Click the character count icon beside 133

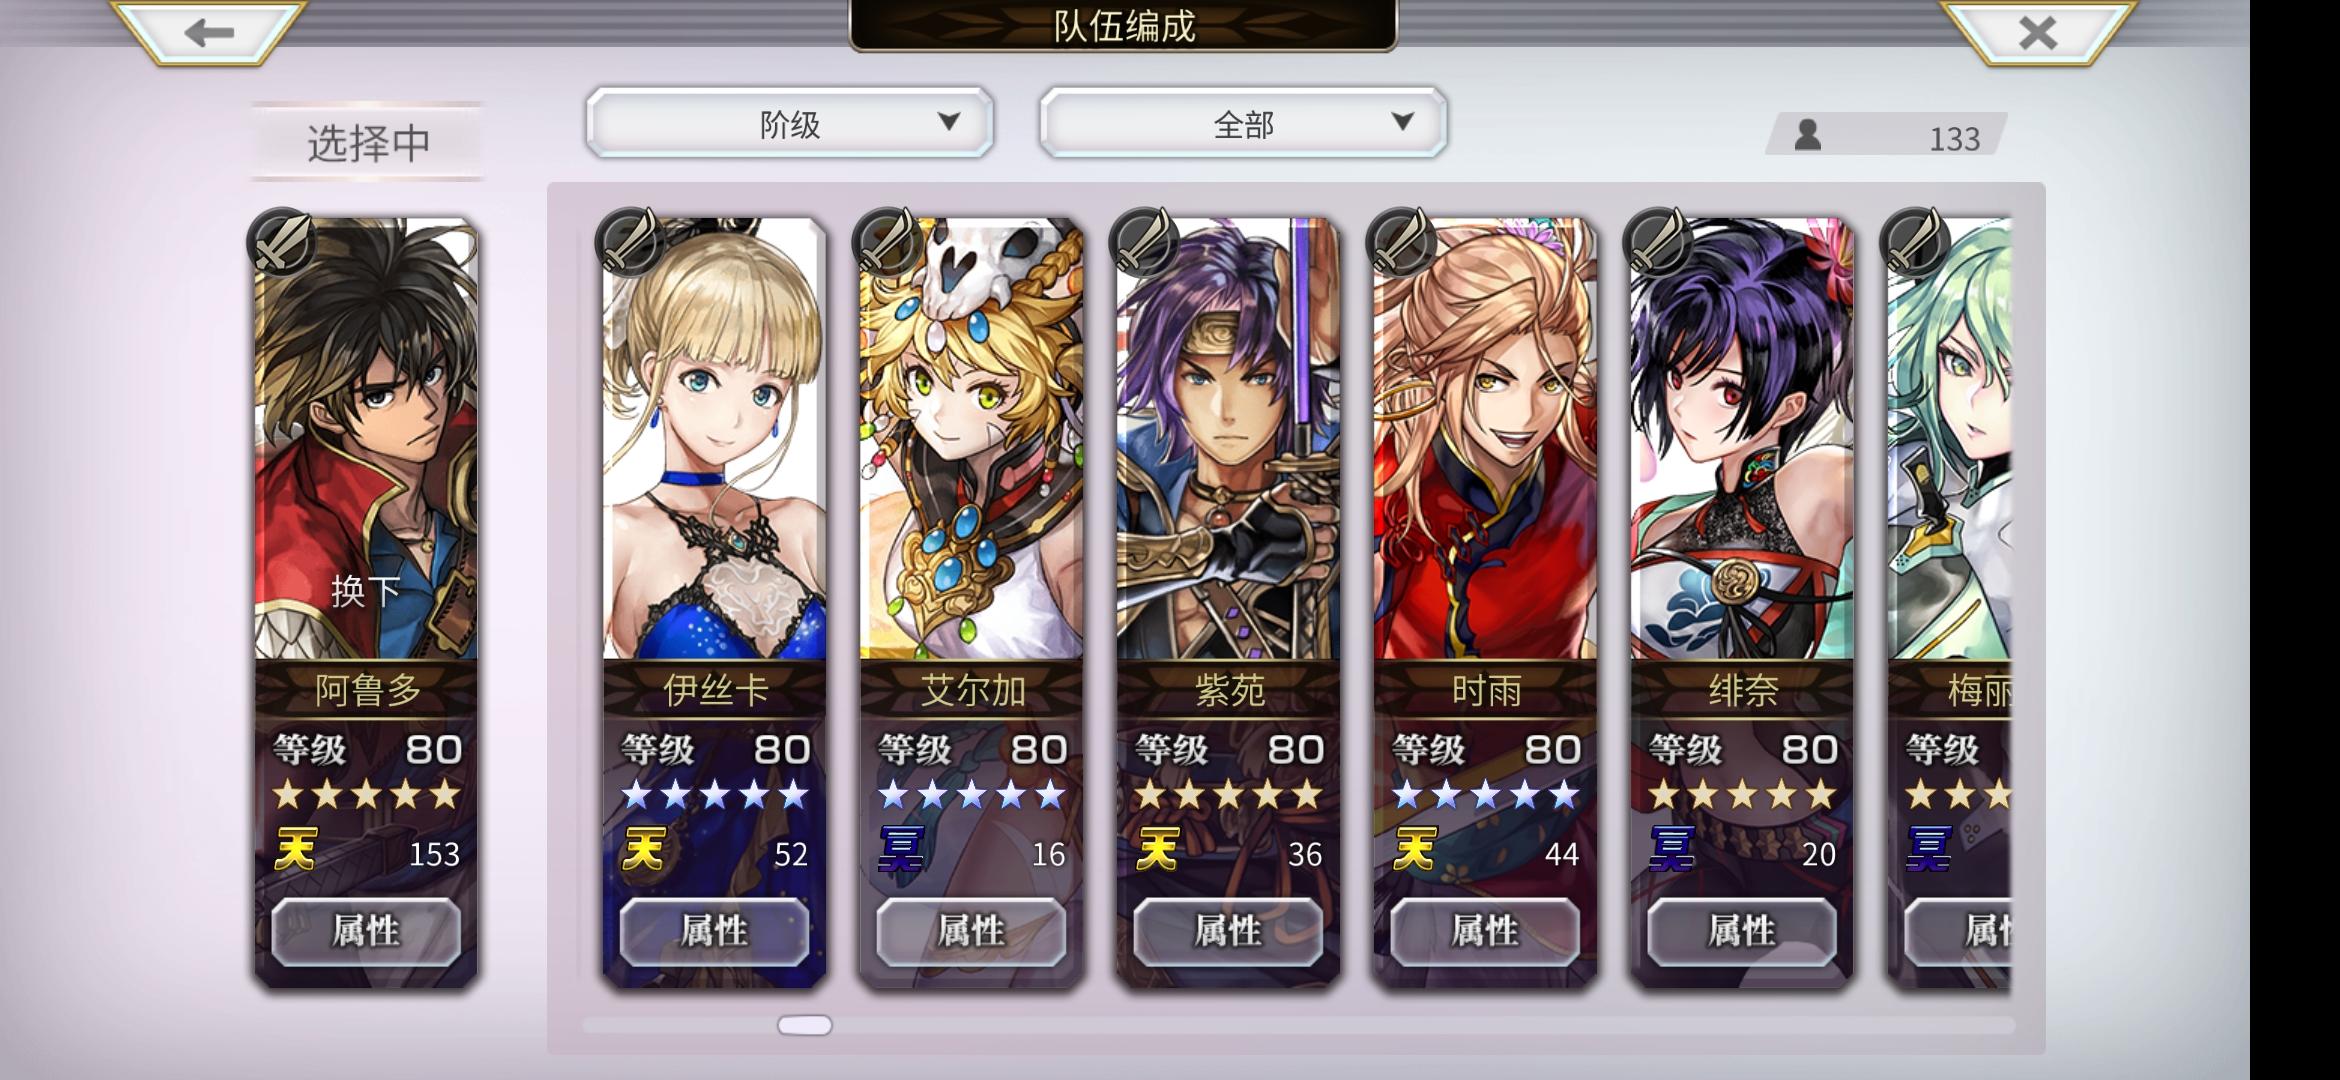coord(1807,135)
